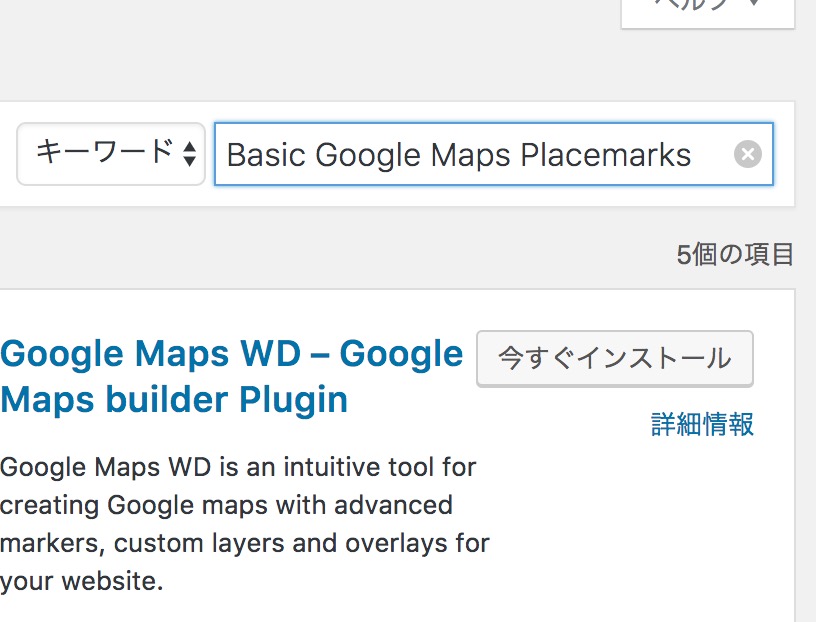
Task: Install Google Maps WD with 今すぐインストール
Action: tap(615, 359)
